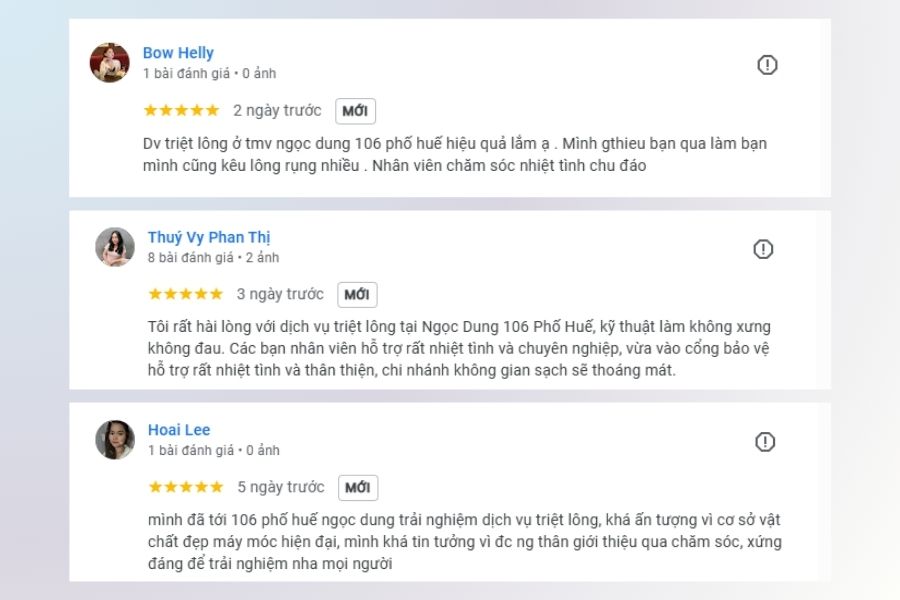Screen dimensions: 900x600
Task: Report Bow Helly's review via flag icon
Action: 766,62
